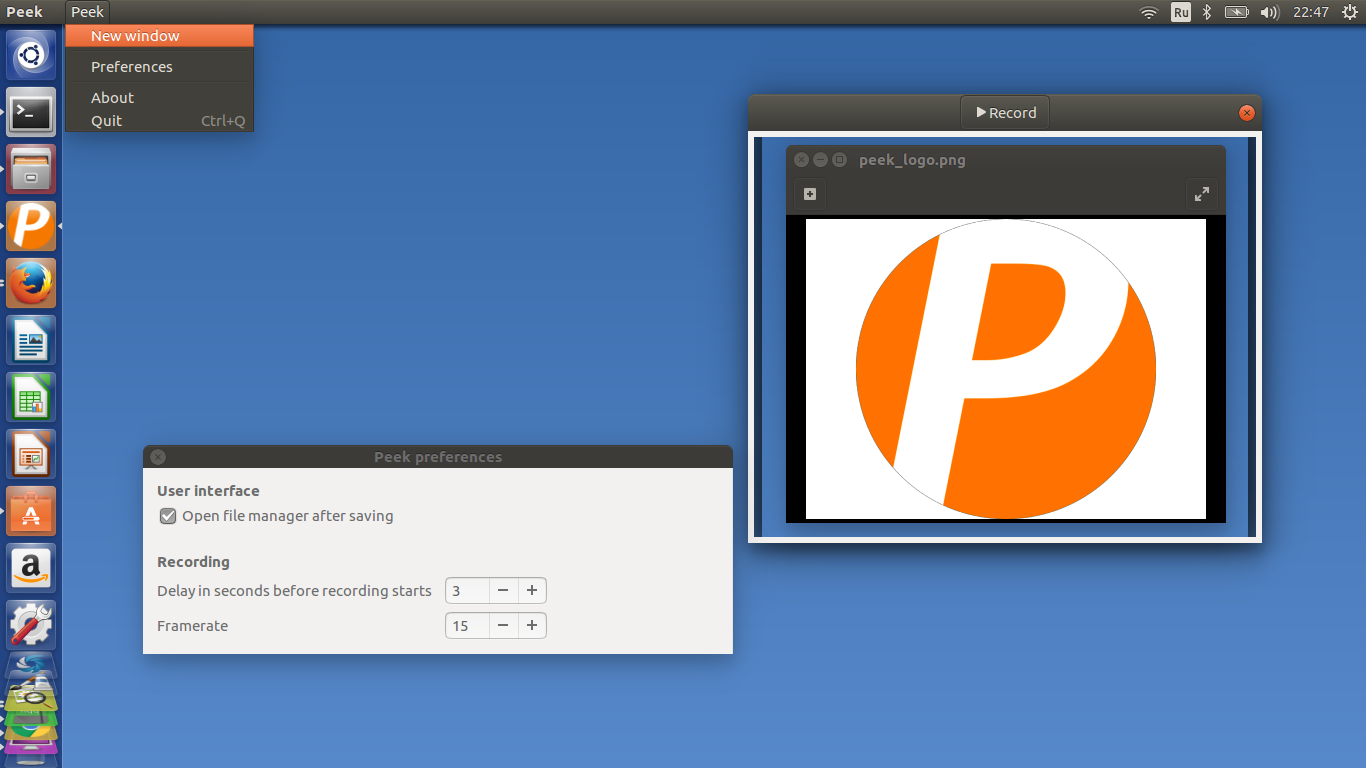Open LibreOffice Calc from the dock
1366x768 pixels.
[x=31, y=397]
